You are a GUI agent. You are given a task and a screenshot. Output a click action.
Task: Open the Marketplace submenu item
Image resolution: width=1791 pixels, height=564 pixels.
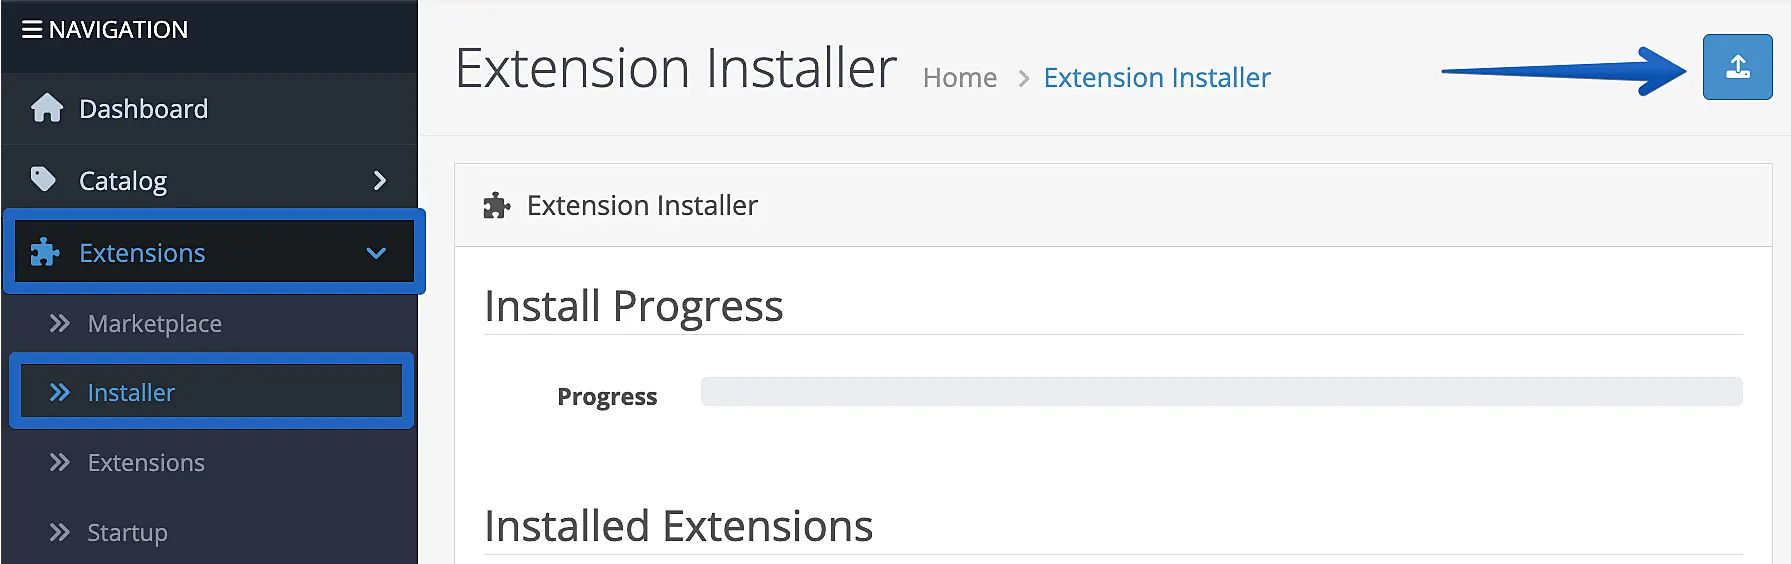[154, 324]
